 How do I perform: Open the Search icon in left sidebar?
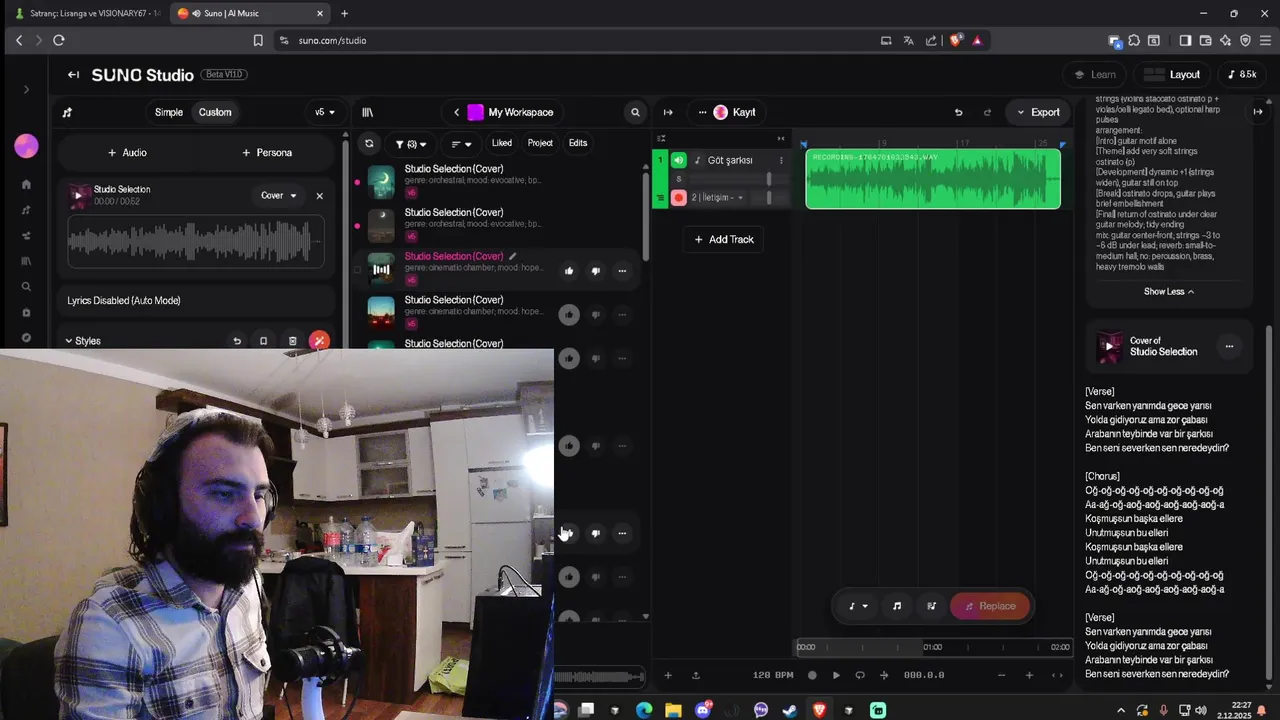[26, 287]
